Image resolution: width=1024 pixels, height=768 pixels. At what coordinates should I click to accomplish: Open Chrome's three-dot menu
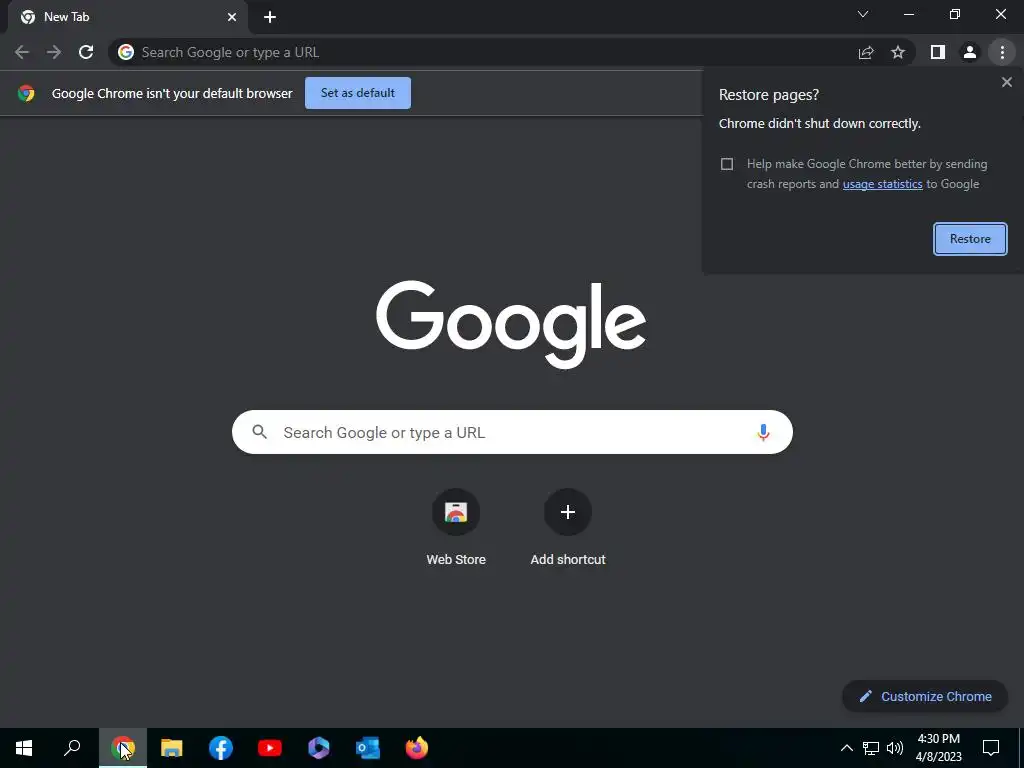point(1002,52)
